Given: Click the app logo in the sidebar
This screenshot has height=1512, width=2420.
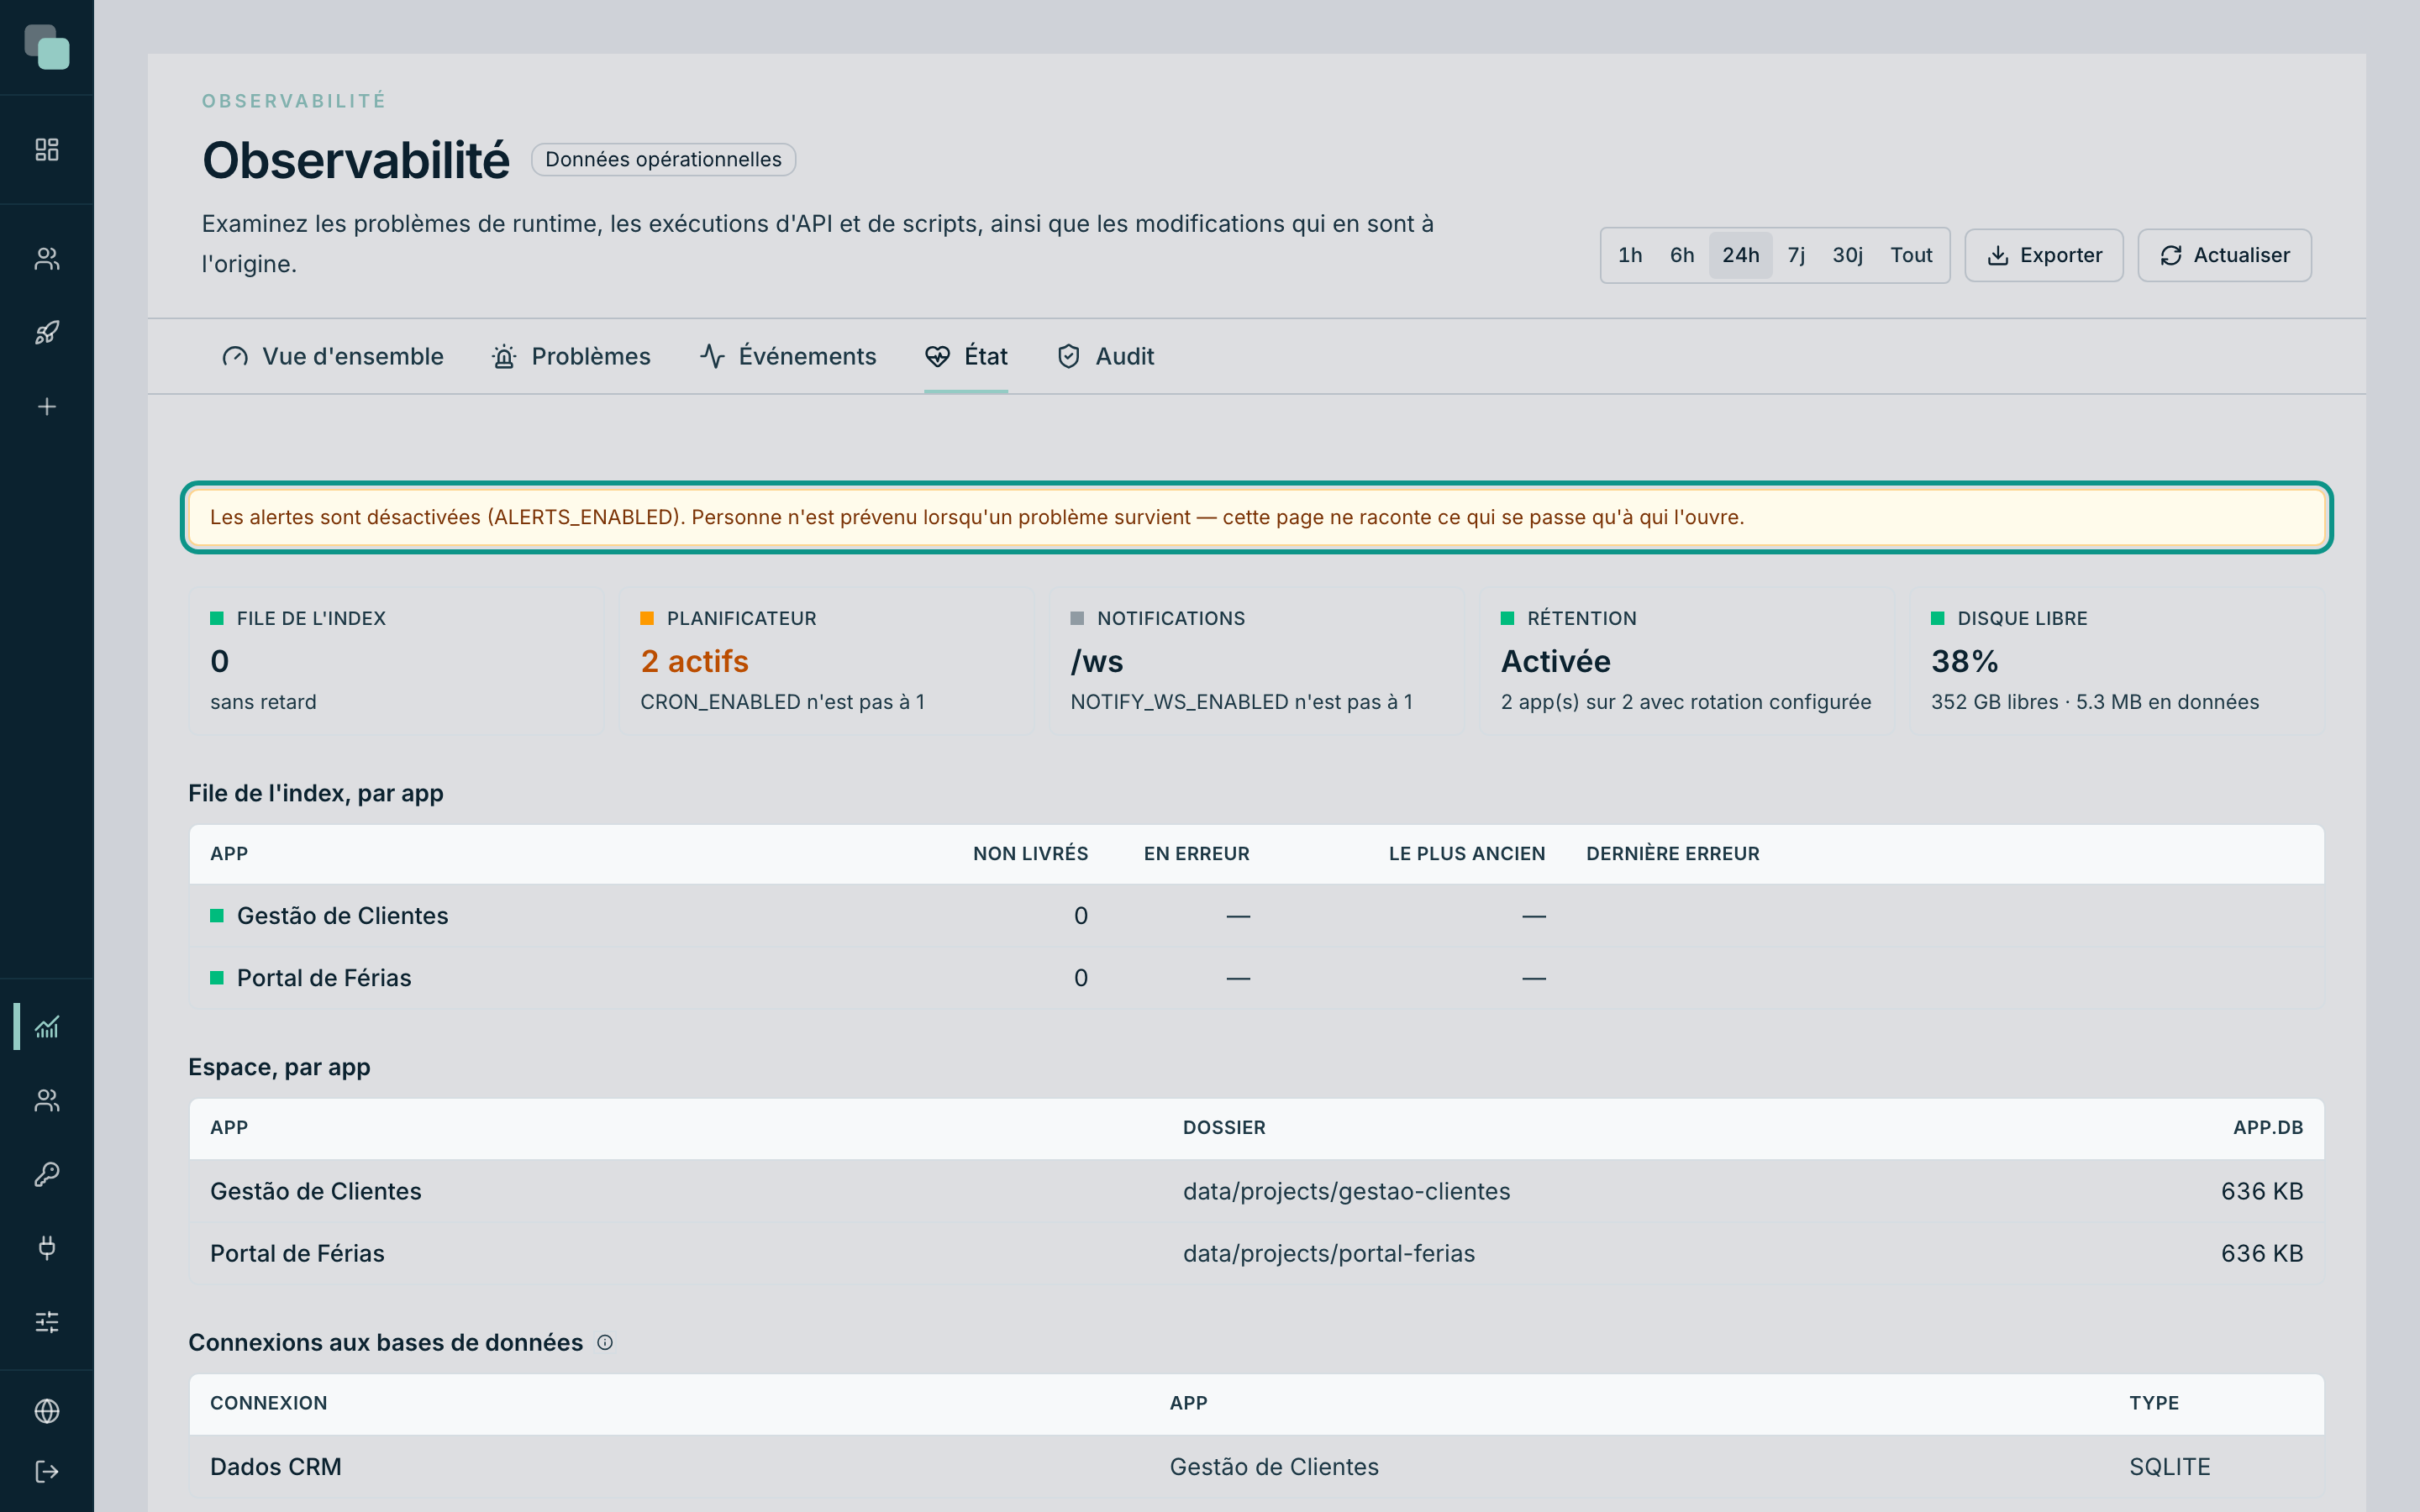Looking at the screenshot, I should [x=47, y=47].
